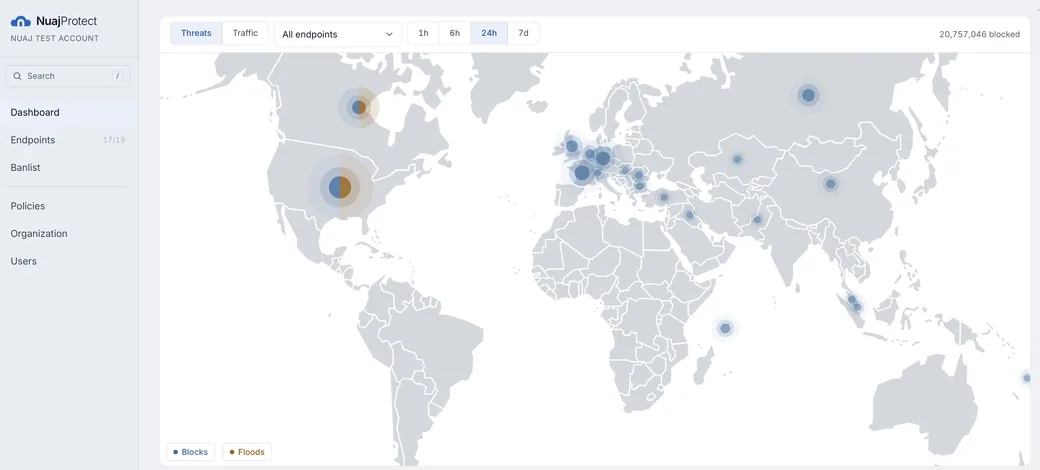This screenshot has height=470, width=1040.
Task: Select the threat marker east of Madagascar
Action: tap(725, 328)
